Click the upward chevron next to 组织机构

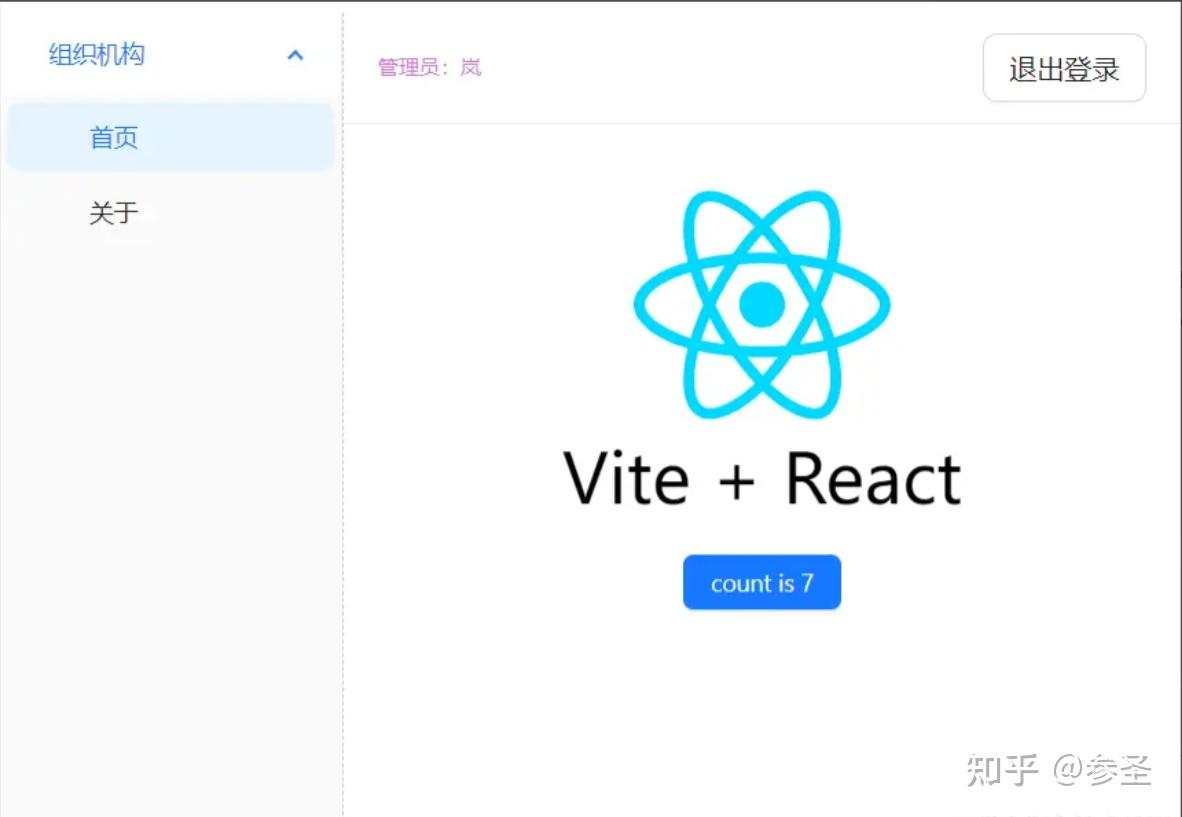(x=295, y=55)
